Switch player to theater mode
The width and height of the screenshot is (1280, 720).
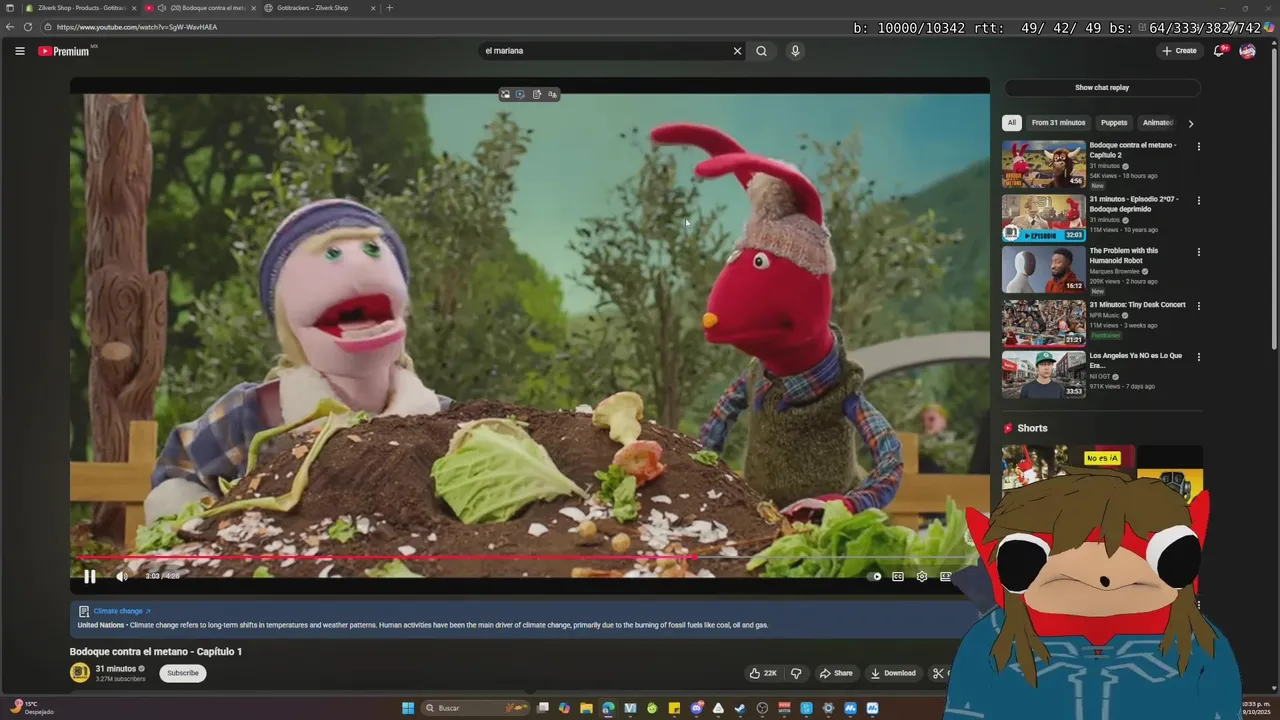945,576
